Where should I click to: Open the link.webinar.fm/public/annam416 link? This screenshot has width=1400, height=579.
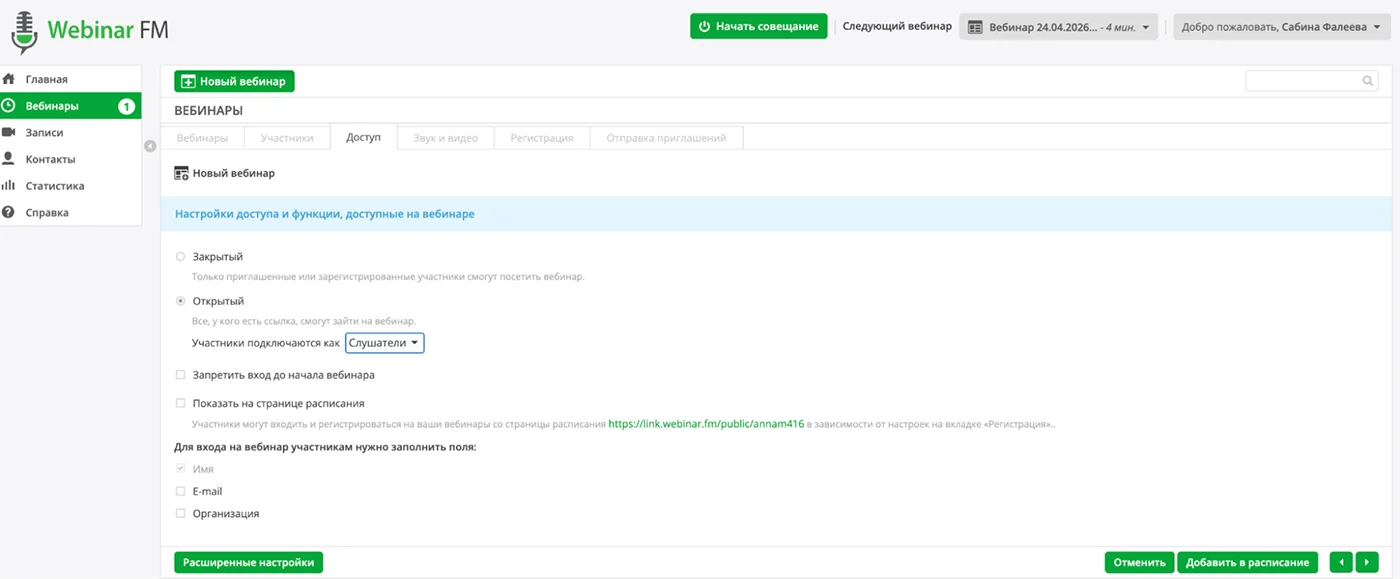coord(706,424)
